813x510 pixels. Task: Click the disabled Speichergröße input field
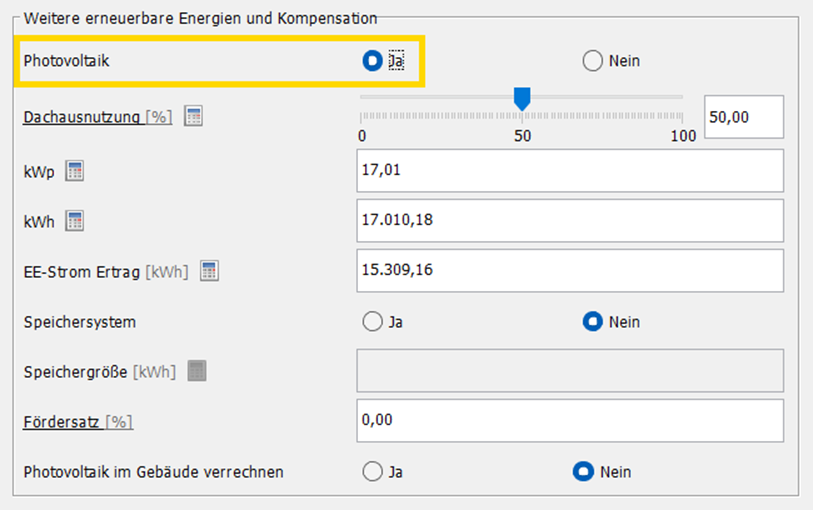570,371
